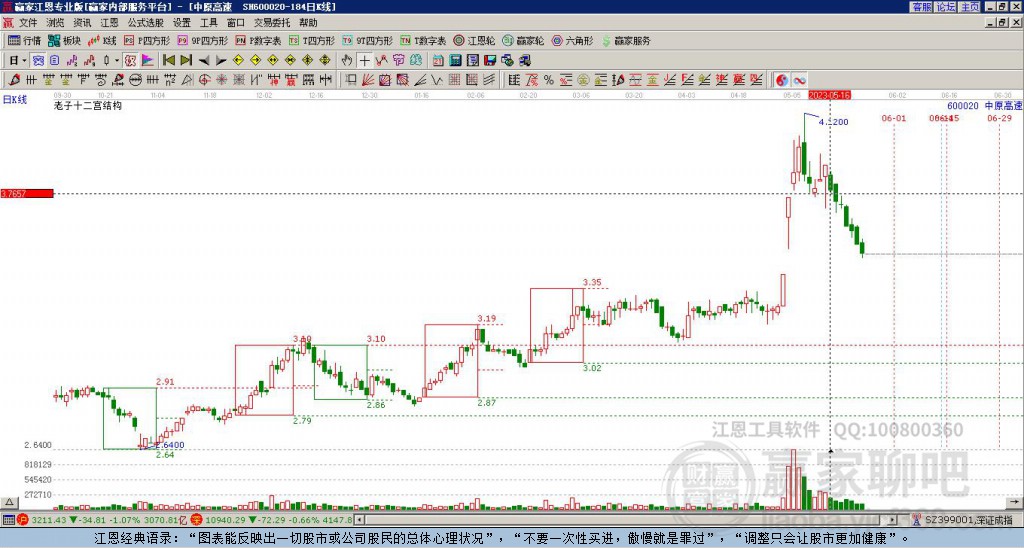Screen dimensions: 1024x548
Task: Click the second yellow diamond navigation icon
Action: coord(255,60)
